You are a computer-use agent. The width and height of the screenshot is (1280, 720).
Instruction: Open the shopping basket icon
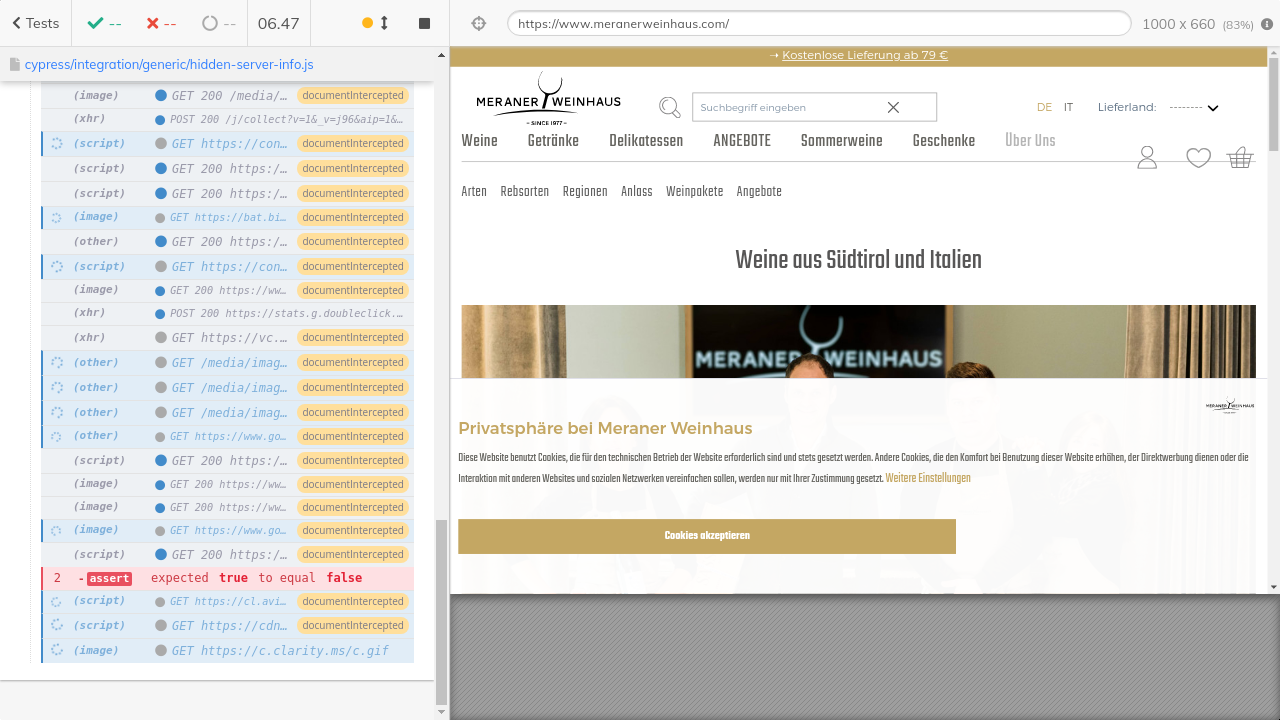point(1240,157)
